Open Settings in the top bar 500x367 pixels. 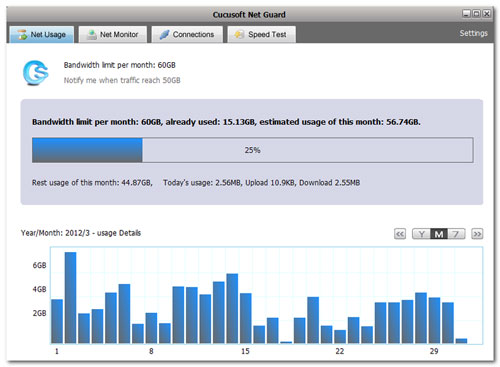pos(473,33)
